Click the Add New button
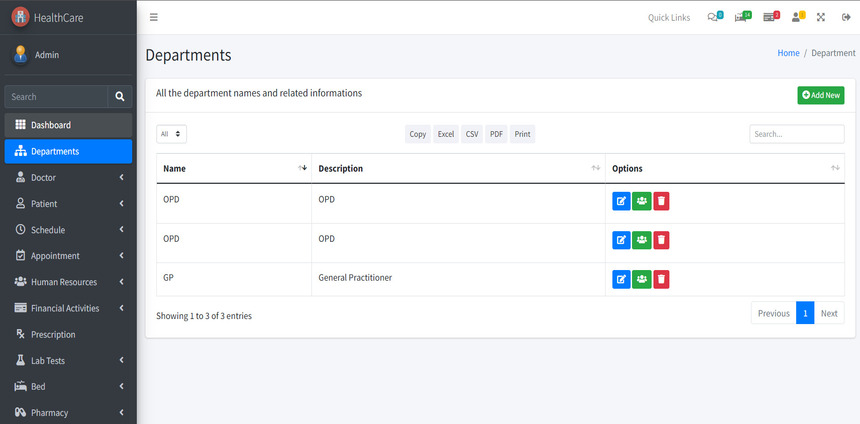Screen dimensions: 860x424 [x=820, y=95]
